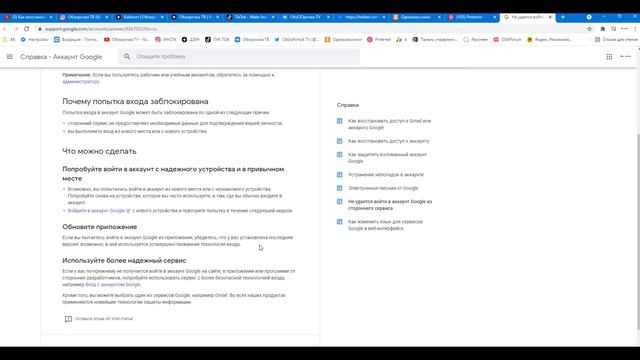640x360 pixels.
Task: Open the Настройки bookmark
Action: (x=34, y=40)
